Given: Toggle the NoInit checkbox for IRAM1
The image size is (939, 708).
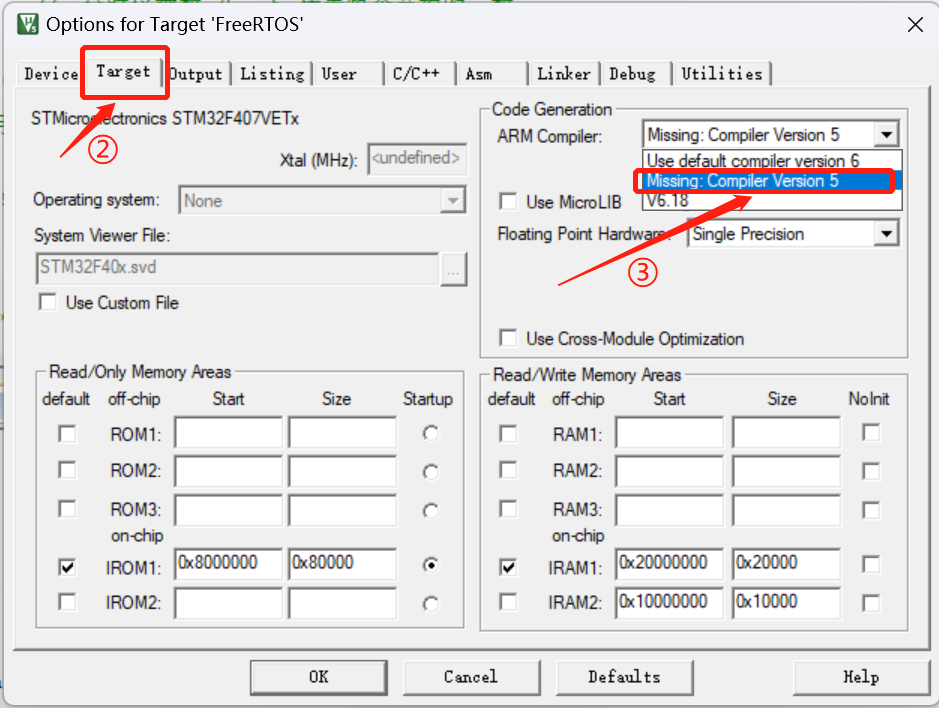Looking at the screenshot, I should (x=870, y=565).
